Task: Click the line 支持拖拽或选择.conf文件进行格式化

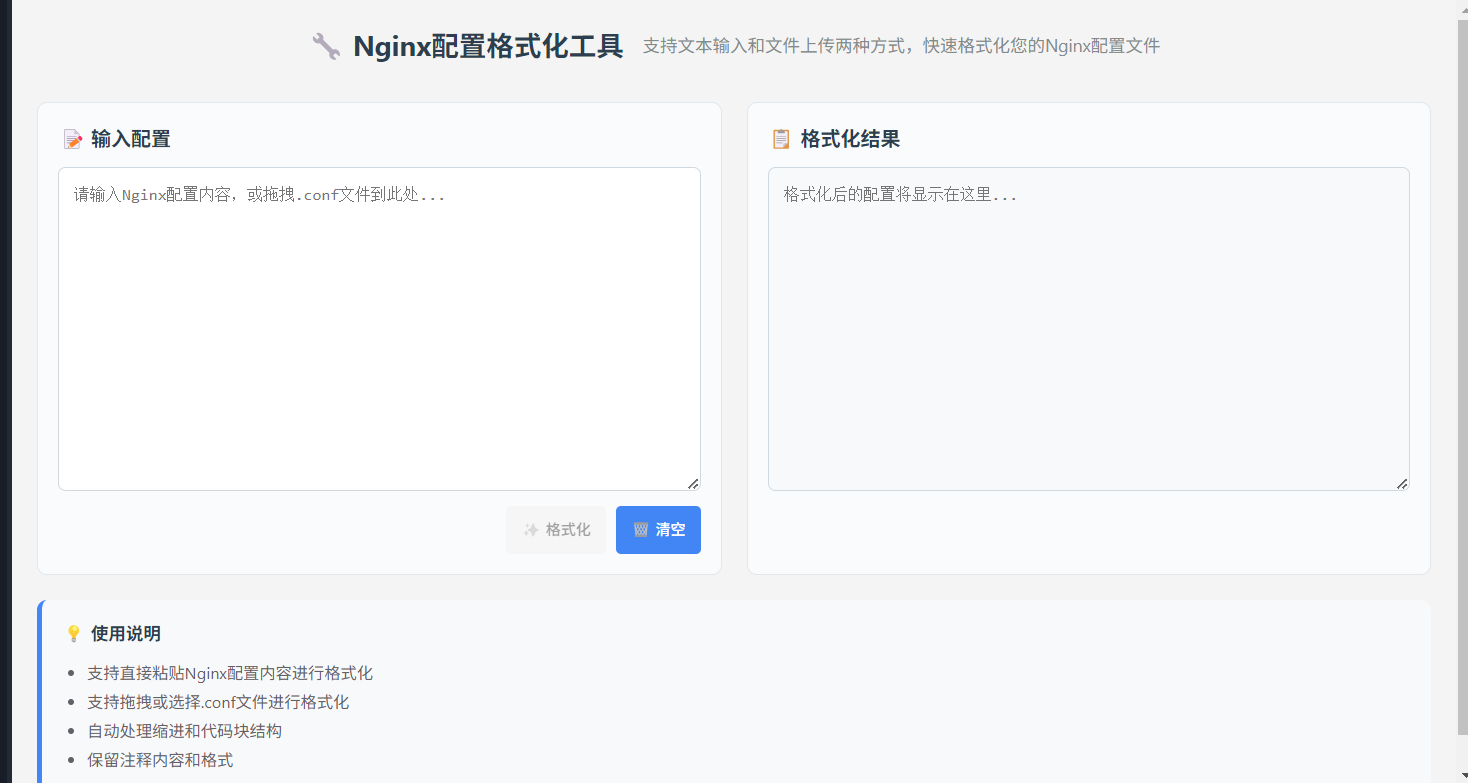Action: (x=218, y=702)
